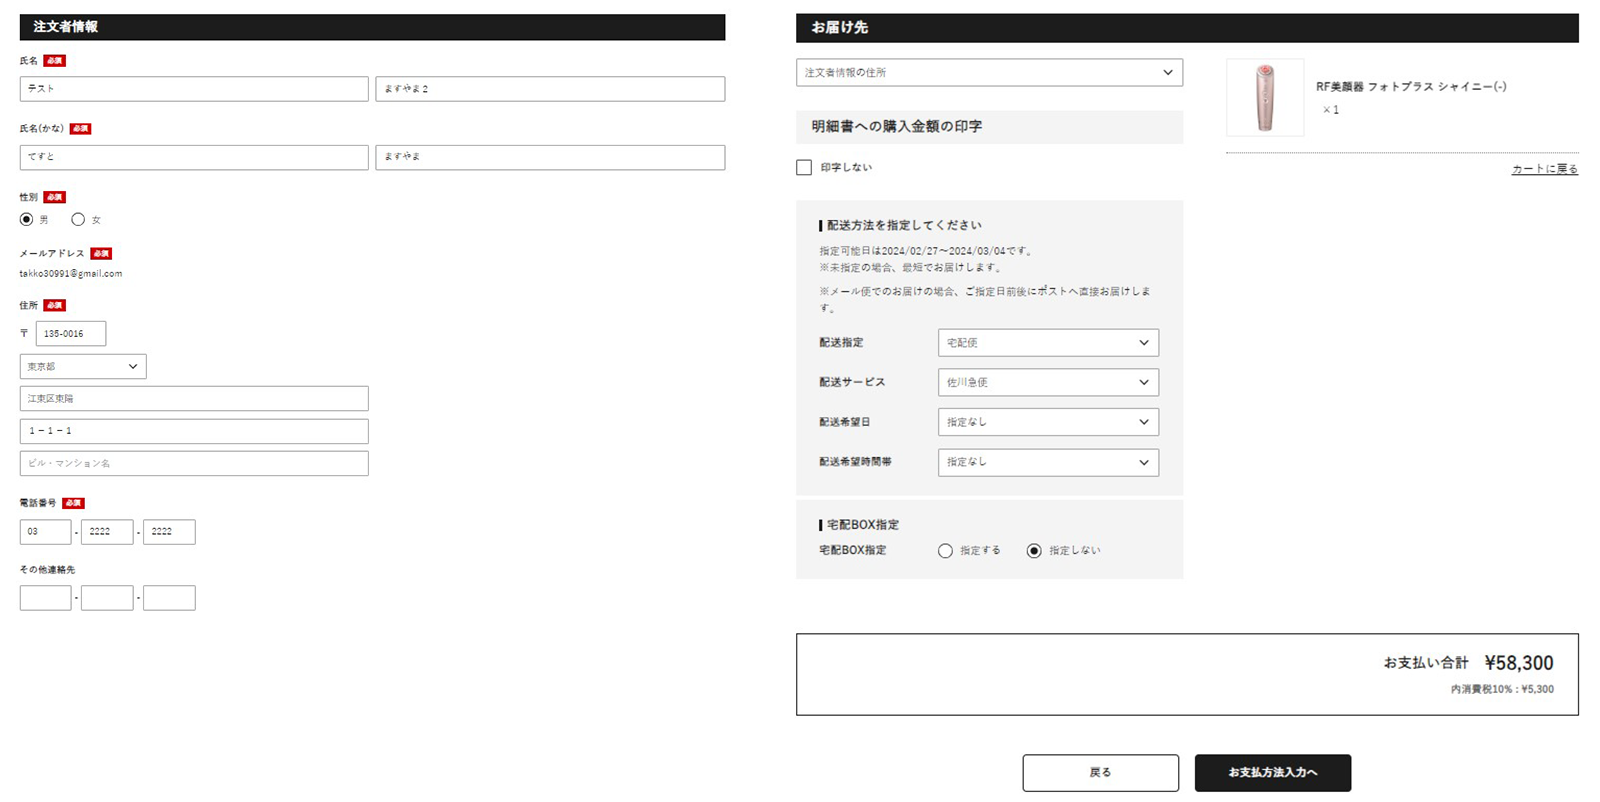The image size is (1600, 802).
Task: Click the お支払方法入力へ button
Action: coord(1273,773)
